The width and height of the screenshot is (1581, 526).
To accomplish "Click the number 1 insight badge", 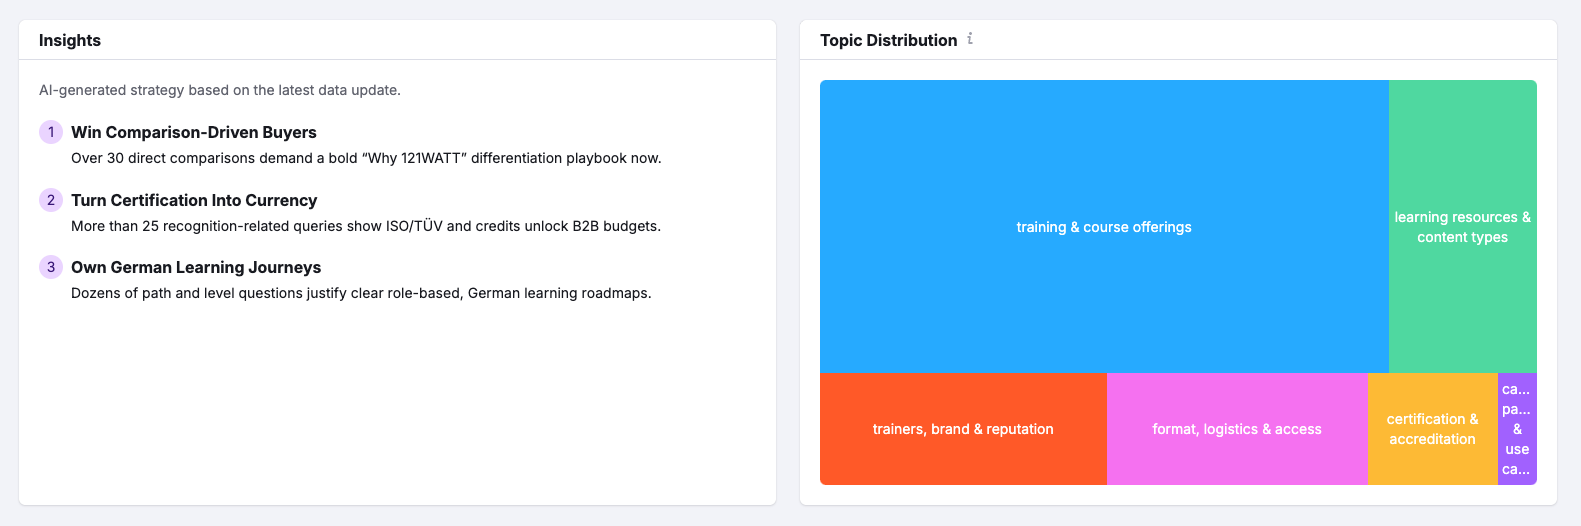I will click(51, 132).
